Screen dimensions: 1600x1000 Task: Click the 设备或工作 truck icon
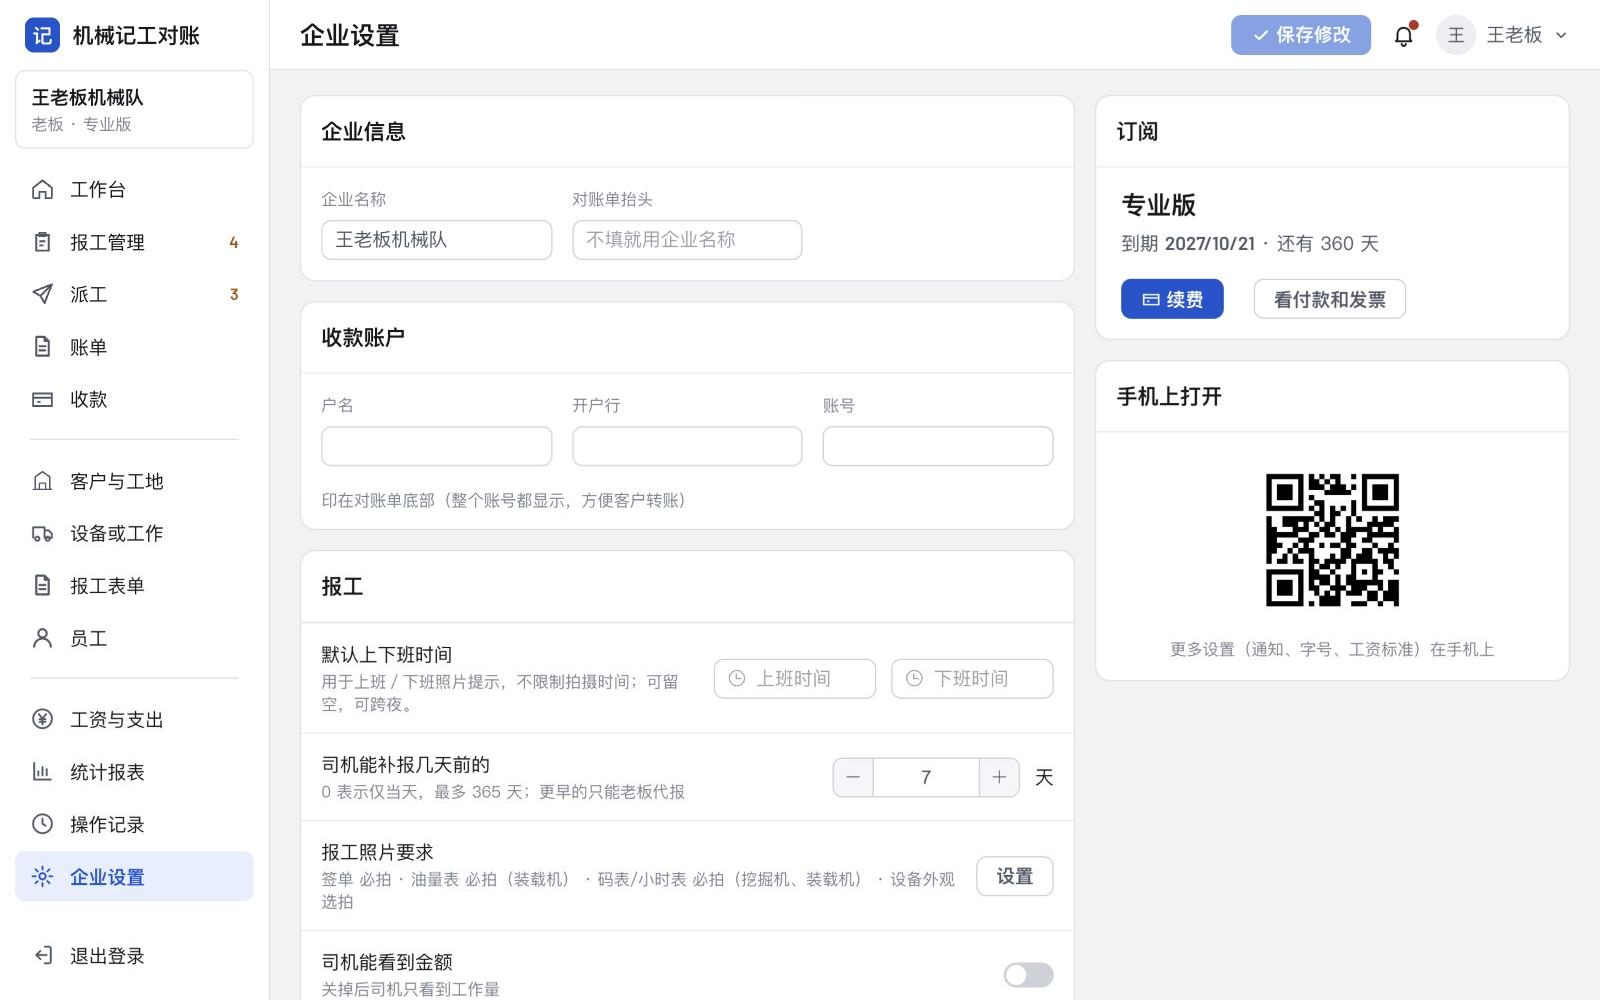[x=42, y=533]
